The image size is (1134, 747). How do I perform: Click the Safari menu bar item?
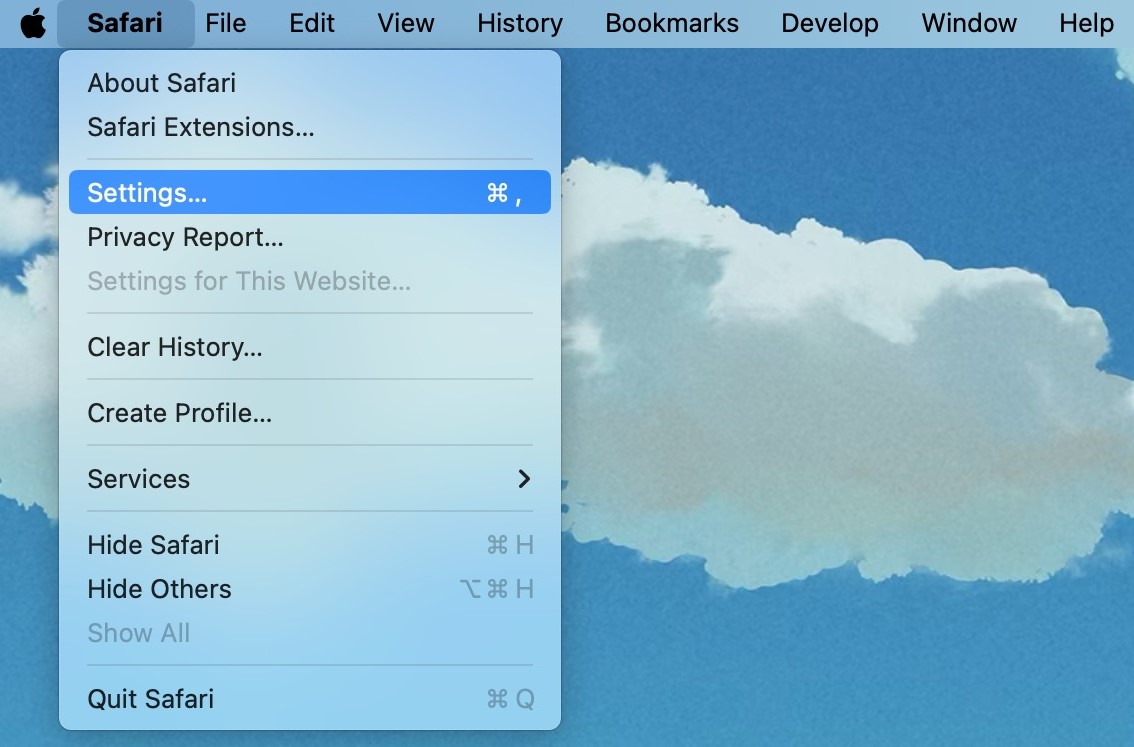coord(125,23)
